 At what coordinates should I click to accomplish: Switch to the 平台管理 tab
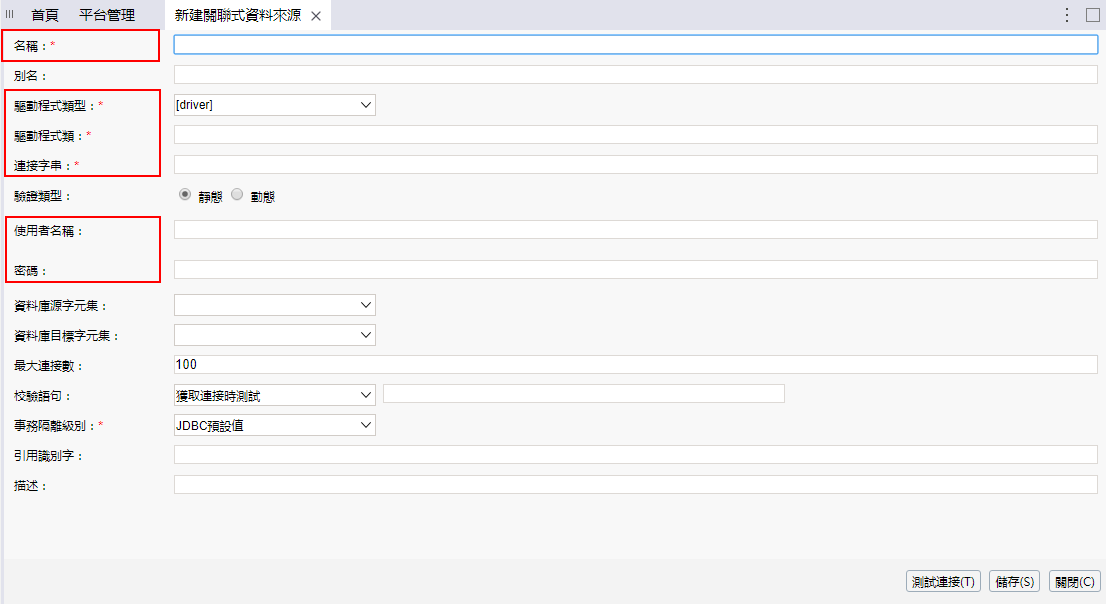(107, 15)
